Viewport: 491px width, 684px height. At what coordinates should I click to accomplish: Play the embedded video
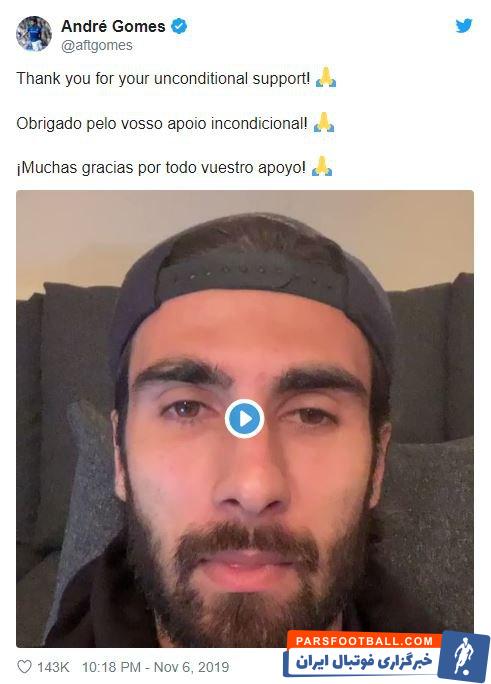[245, 418]
